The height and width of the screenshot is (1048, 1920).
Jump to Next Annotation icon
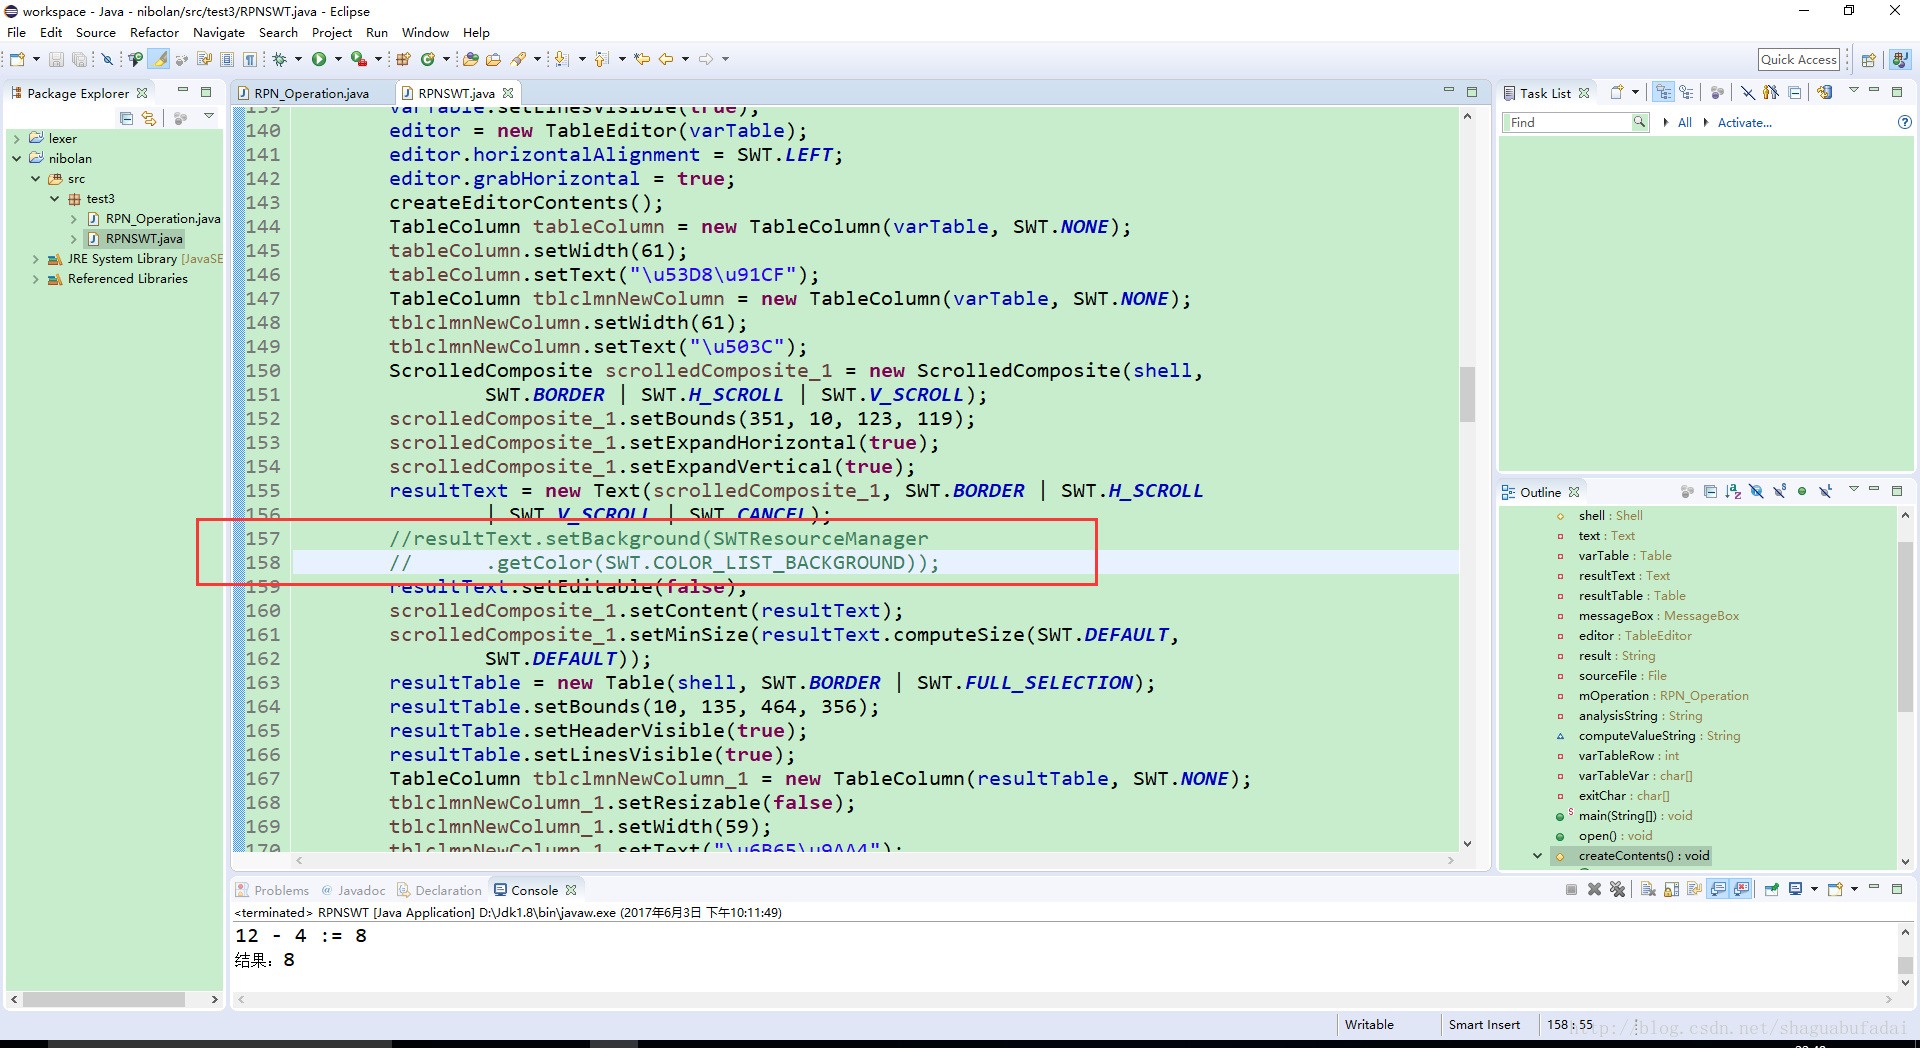561,60
